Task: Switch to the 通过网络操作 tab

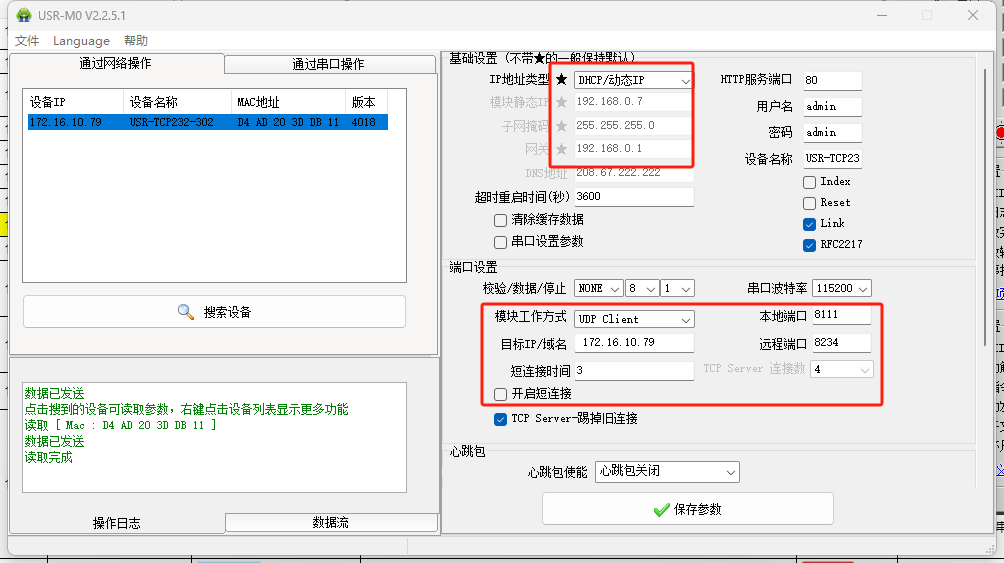Action: click(x=116, y=63)
